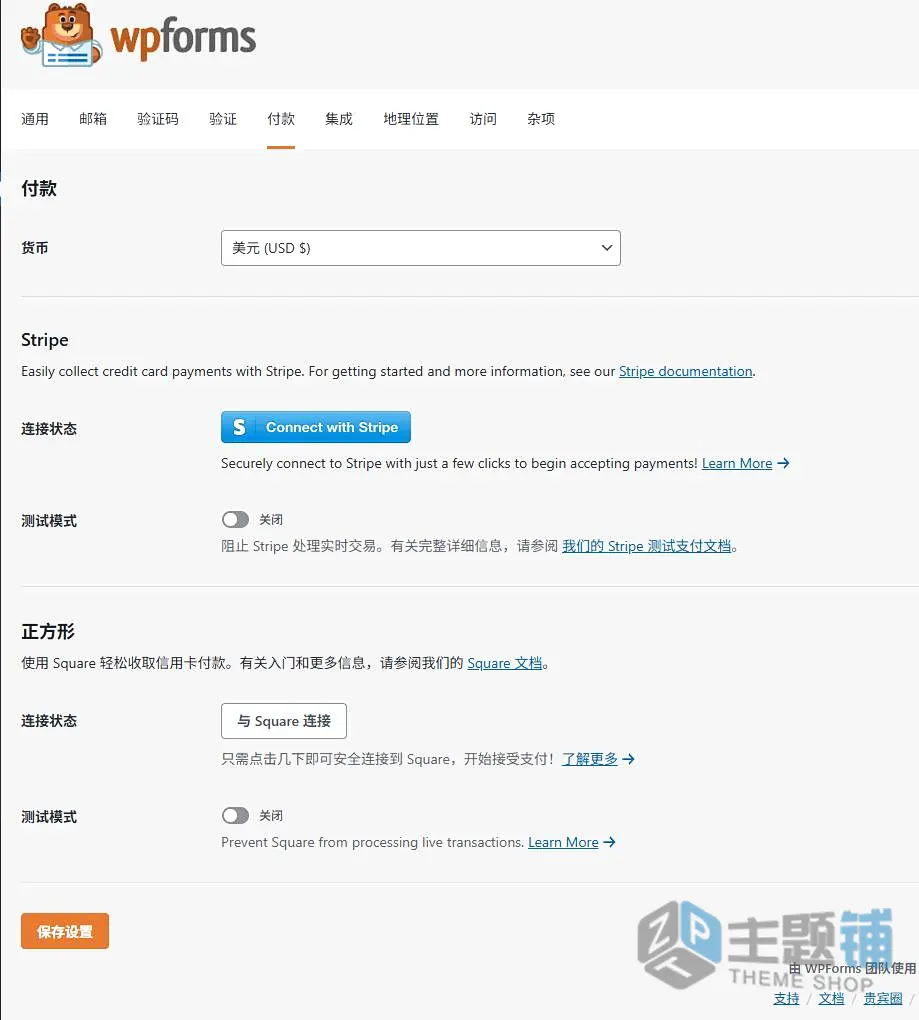This screenshot has height=1020, width=919.
Task: Click 关闭 label beside Stripe test toggle
Action: pyautogui.click(x=271, y=520)
